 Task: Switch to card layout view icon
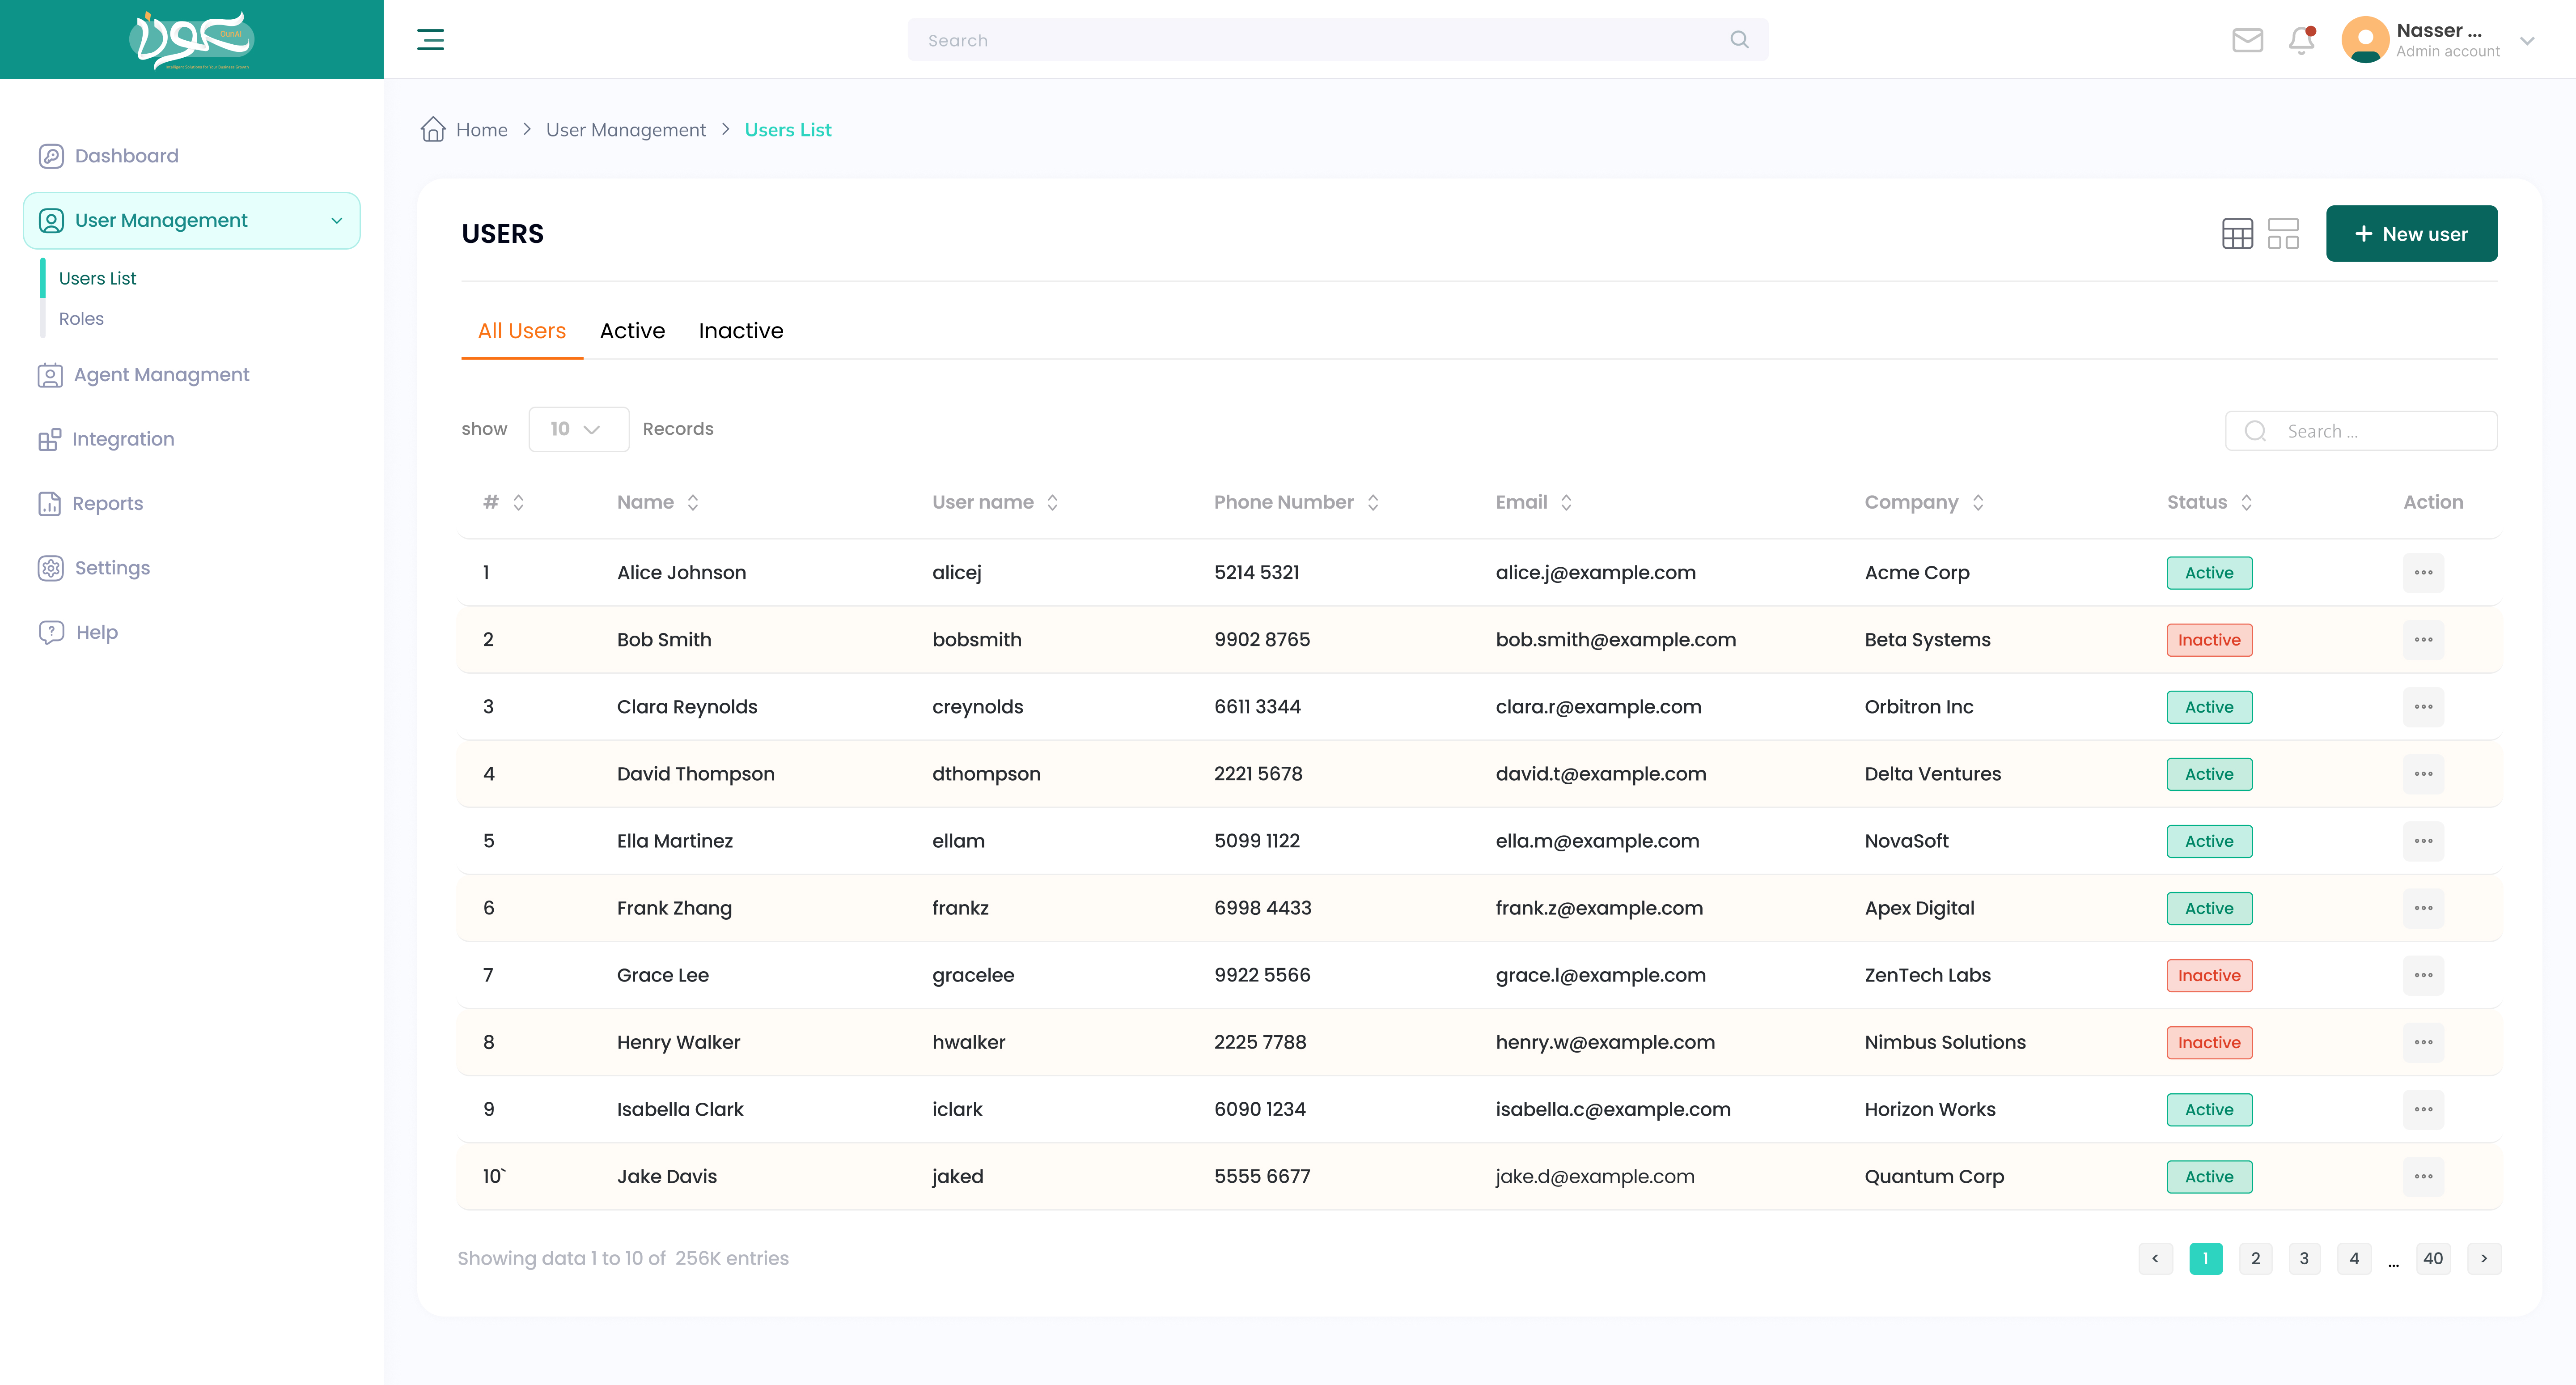point(2283,234)
